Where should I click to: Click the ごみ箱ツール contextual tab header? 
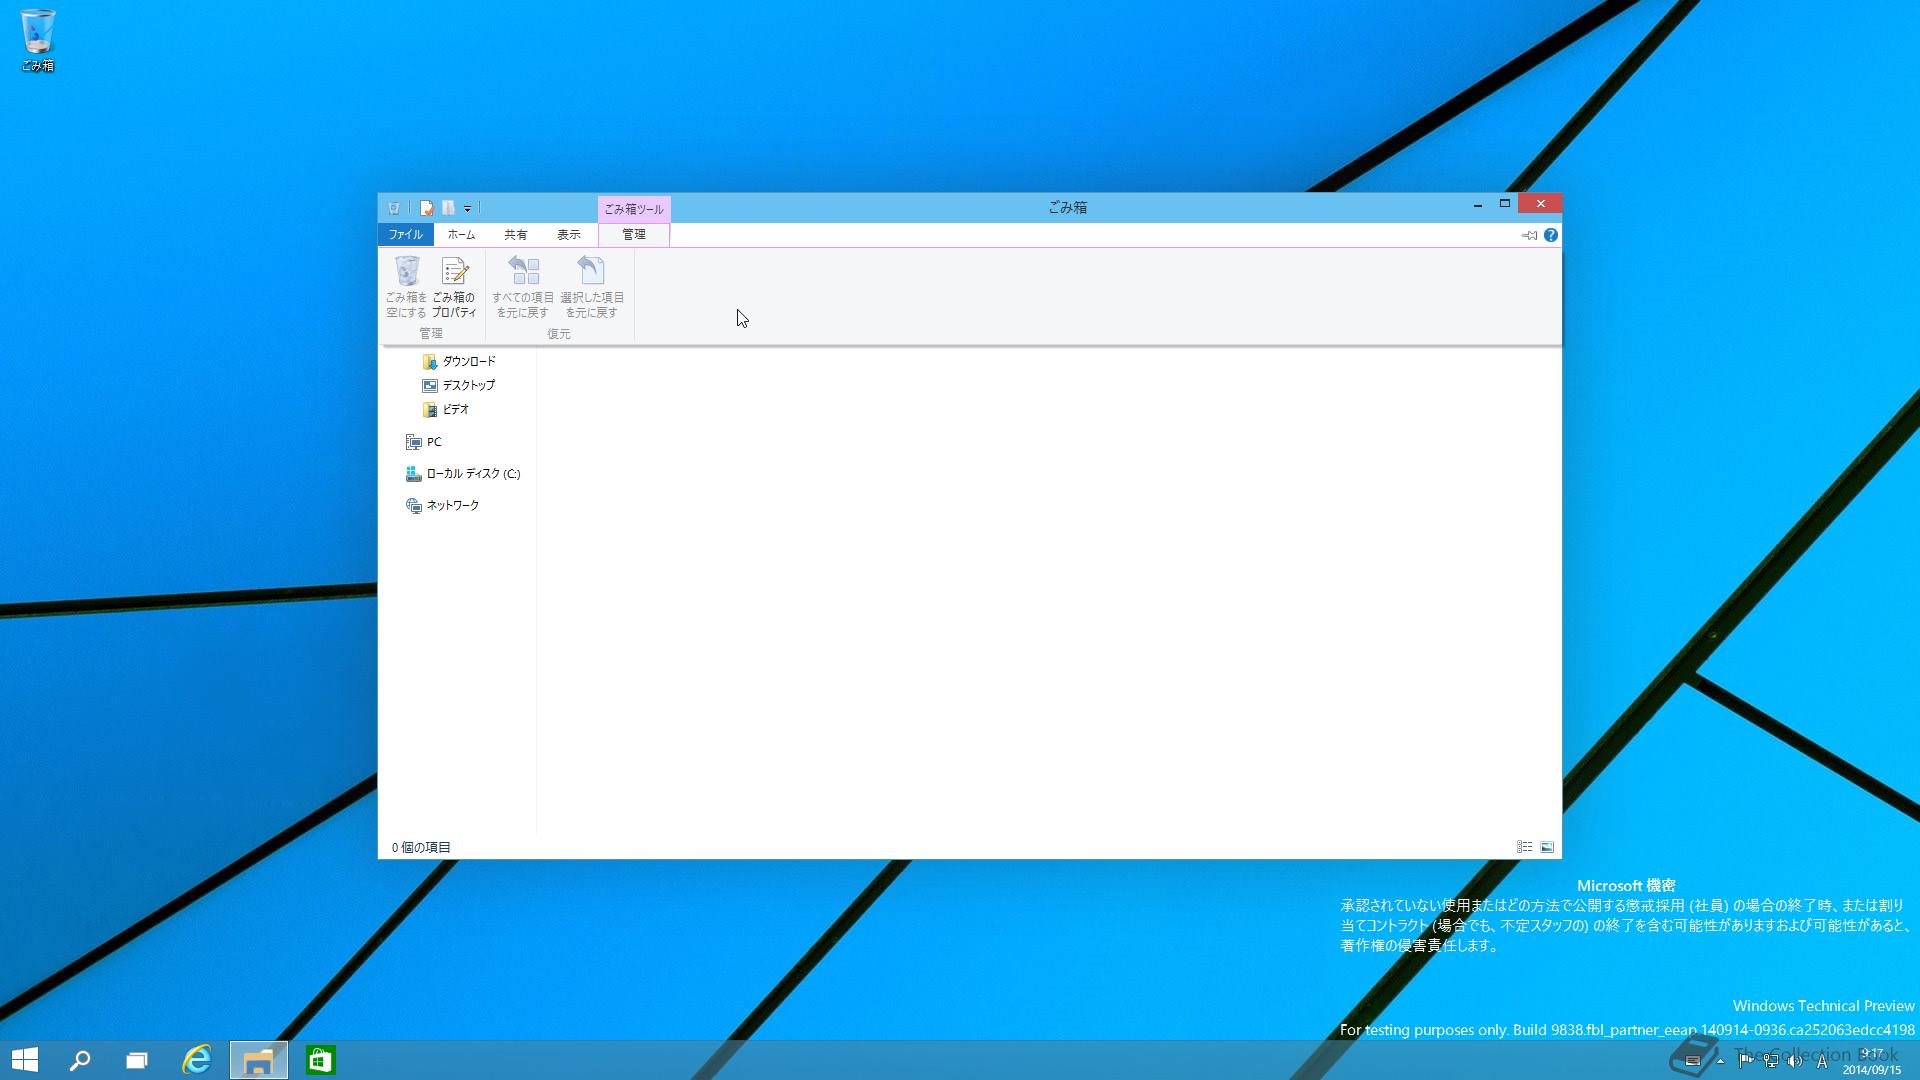point(634,209)
